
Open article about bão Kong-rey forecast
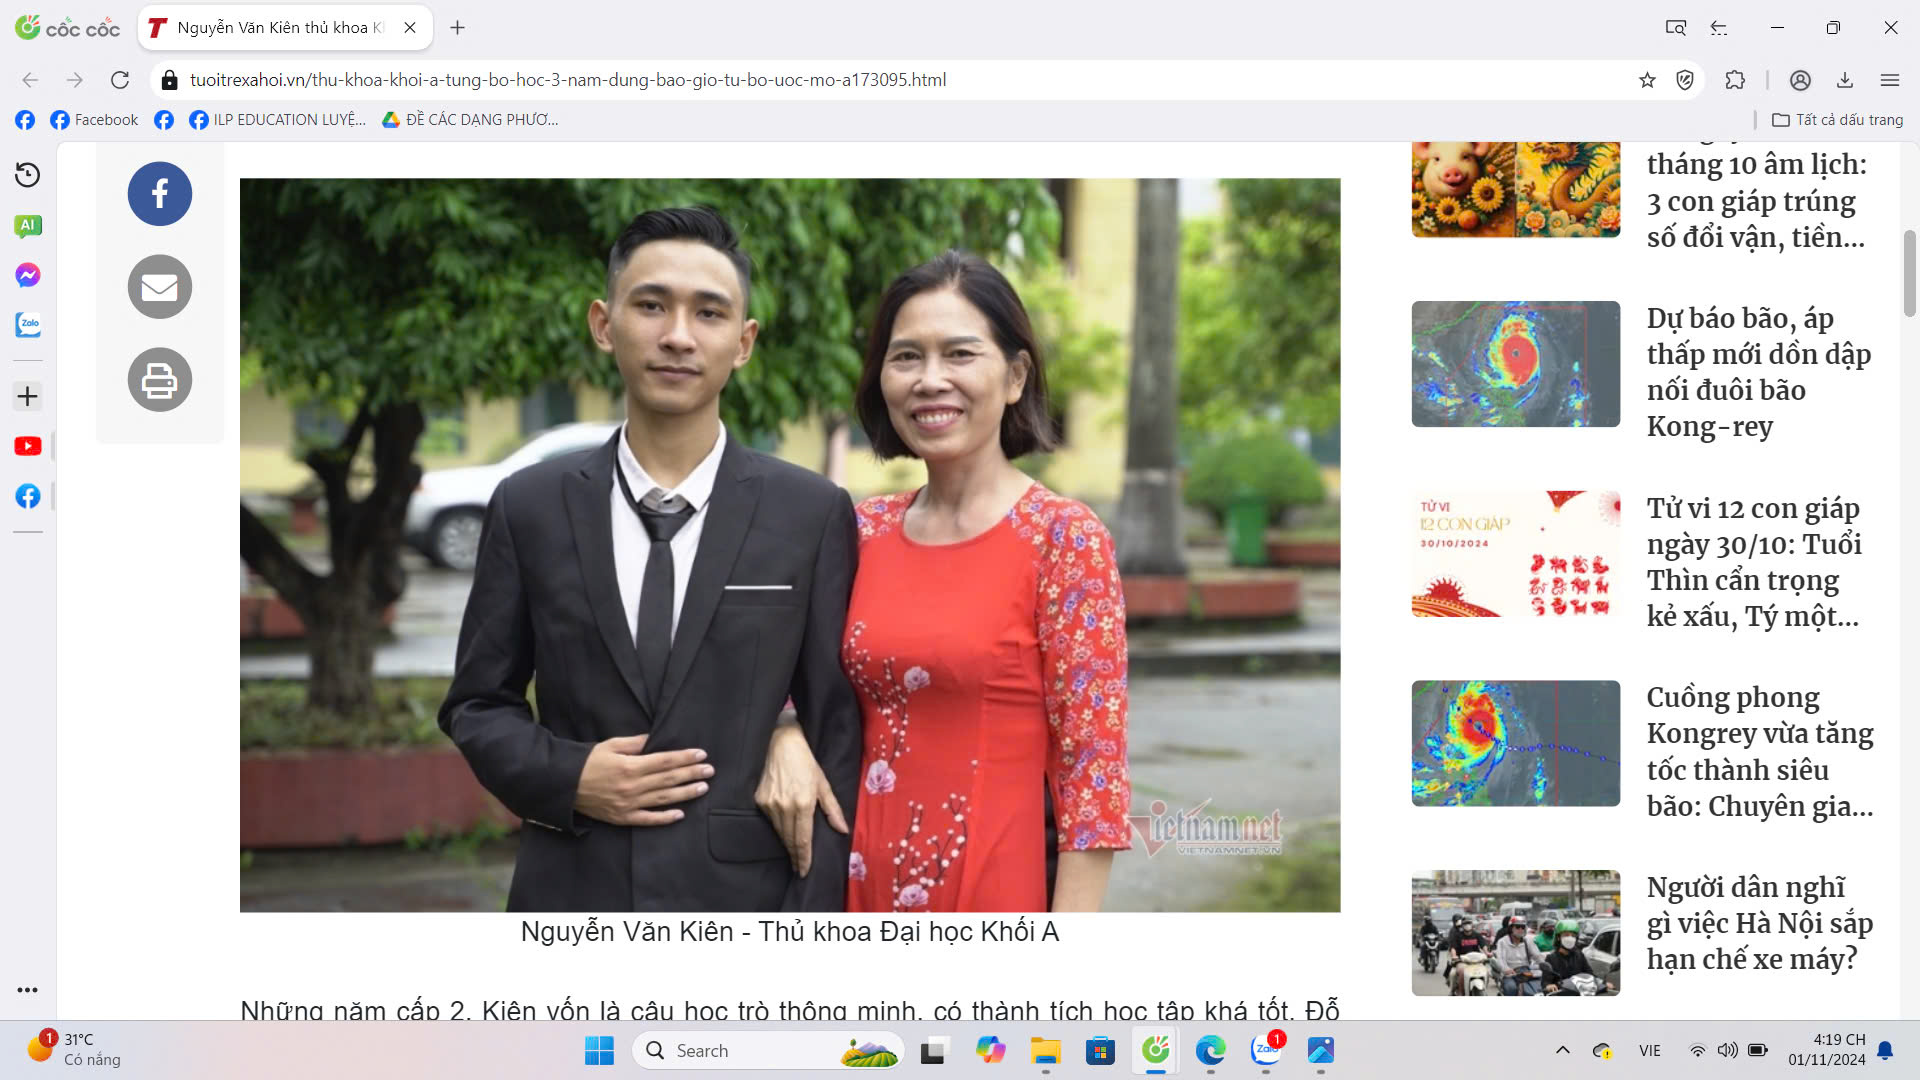point(1757,372)
